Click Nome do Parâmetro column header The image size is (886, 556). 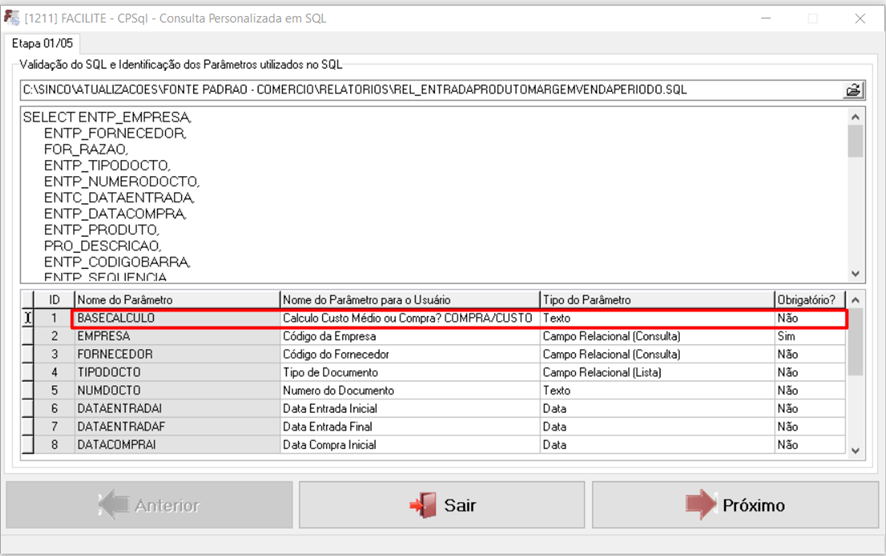pyautogui.click(x=177, y=299)
